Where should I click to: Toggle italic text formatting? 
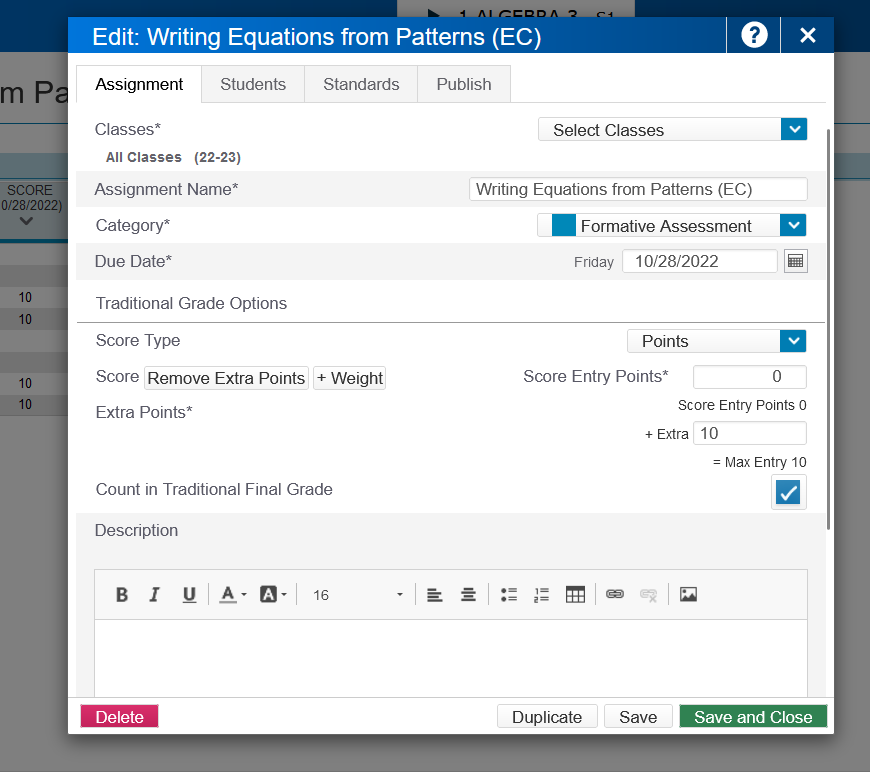[x=155, y=595]
